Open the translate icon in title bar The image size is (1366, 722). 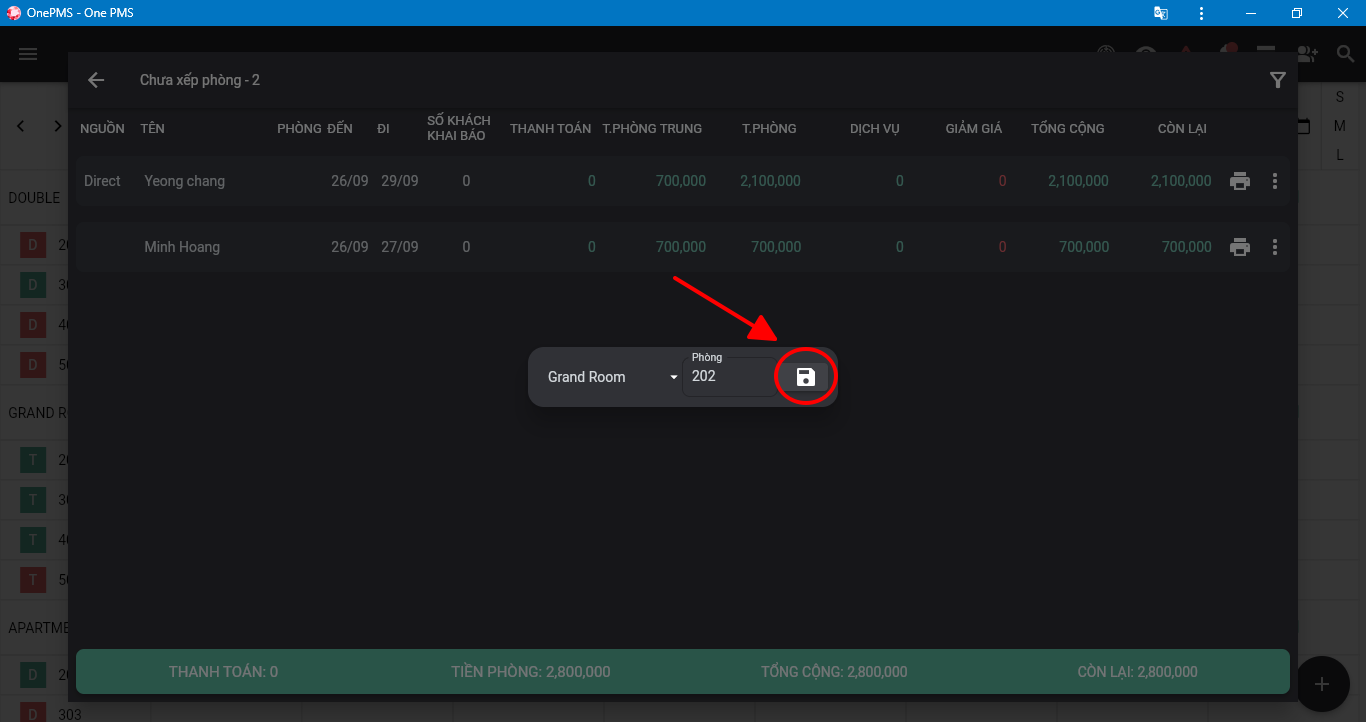tap(1160, 13)
